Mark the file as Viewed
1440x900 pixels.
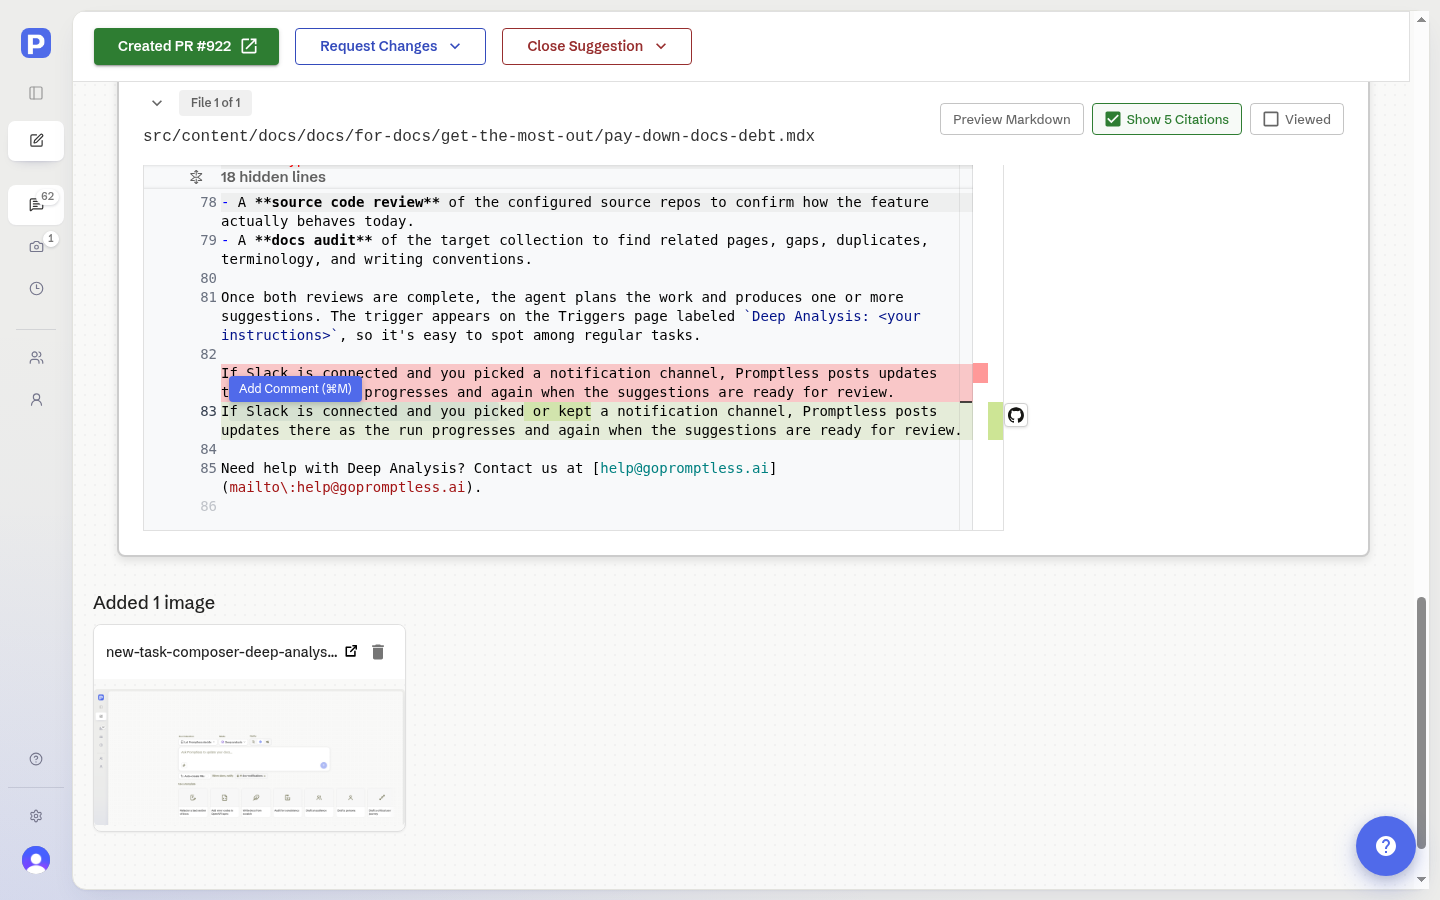click(x=1297, y=119)
